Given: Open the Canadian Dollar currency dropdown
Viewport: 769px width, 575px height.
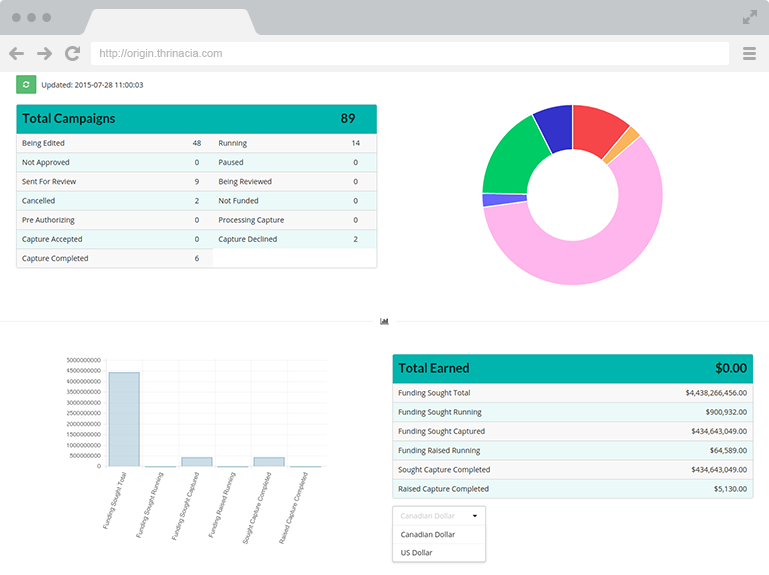Looking at the screenshot, I should tap(439, 516).
